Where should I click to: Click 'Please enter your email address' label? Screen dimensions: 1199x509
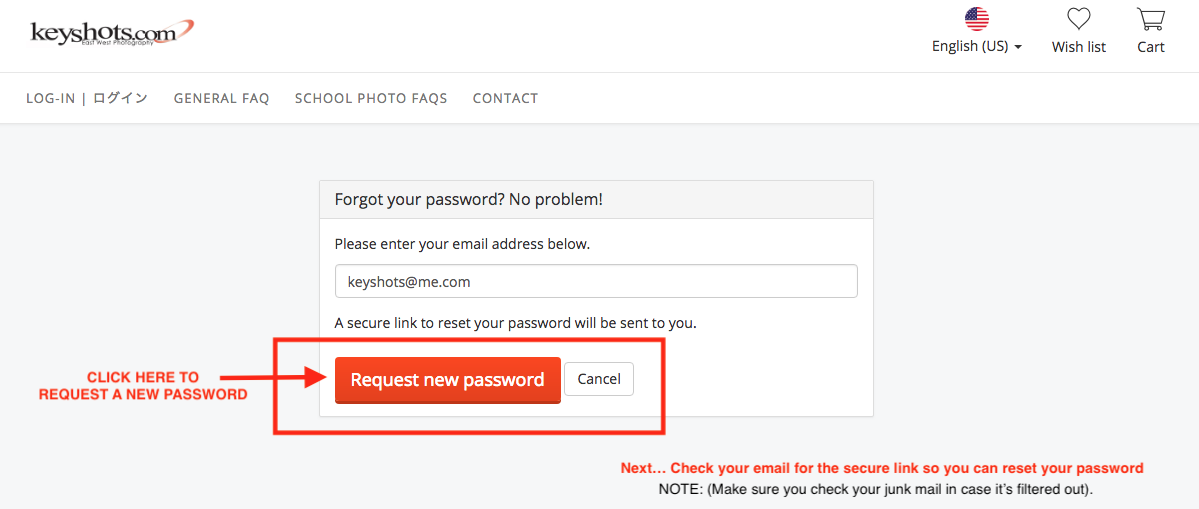click(462, 243)
